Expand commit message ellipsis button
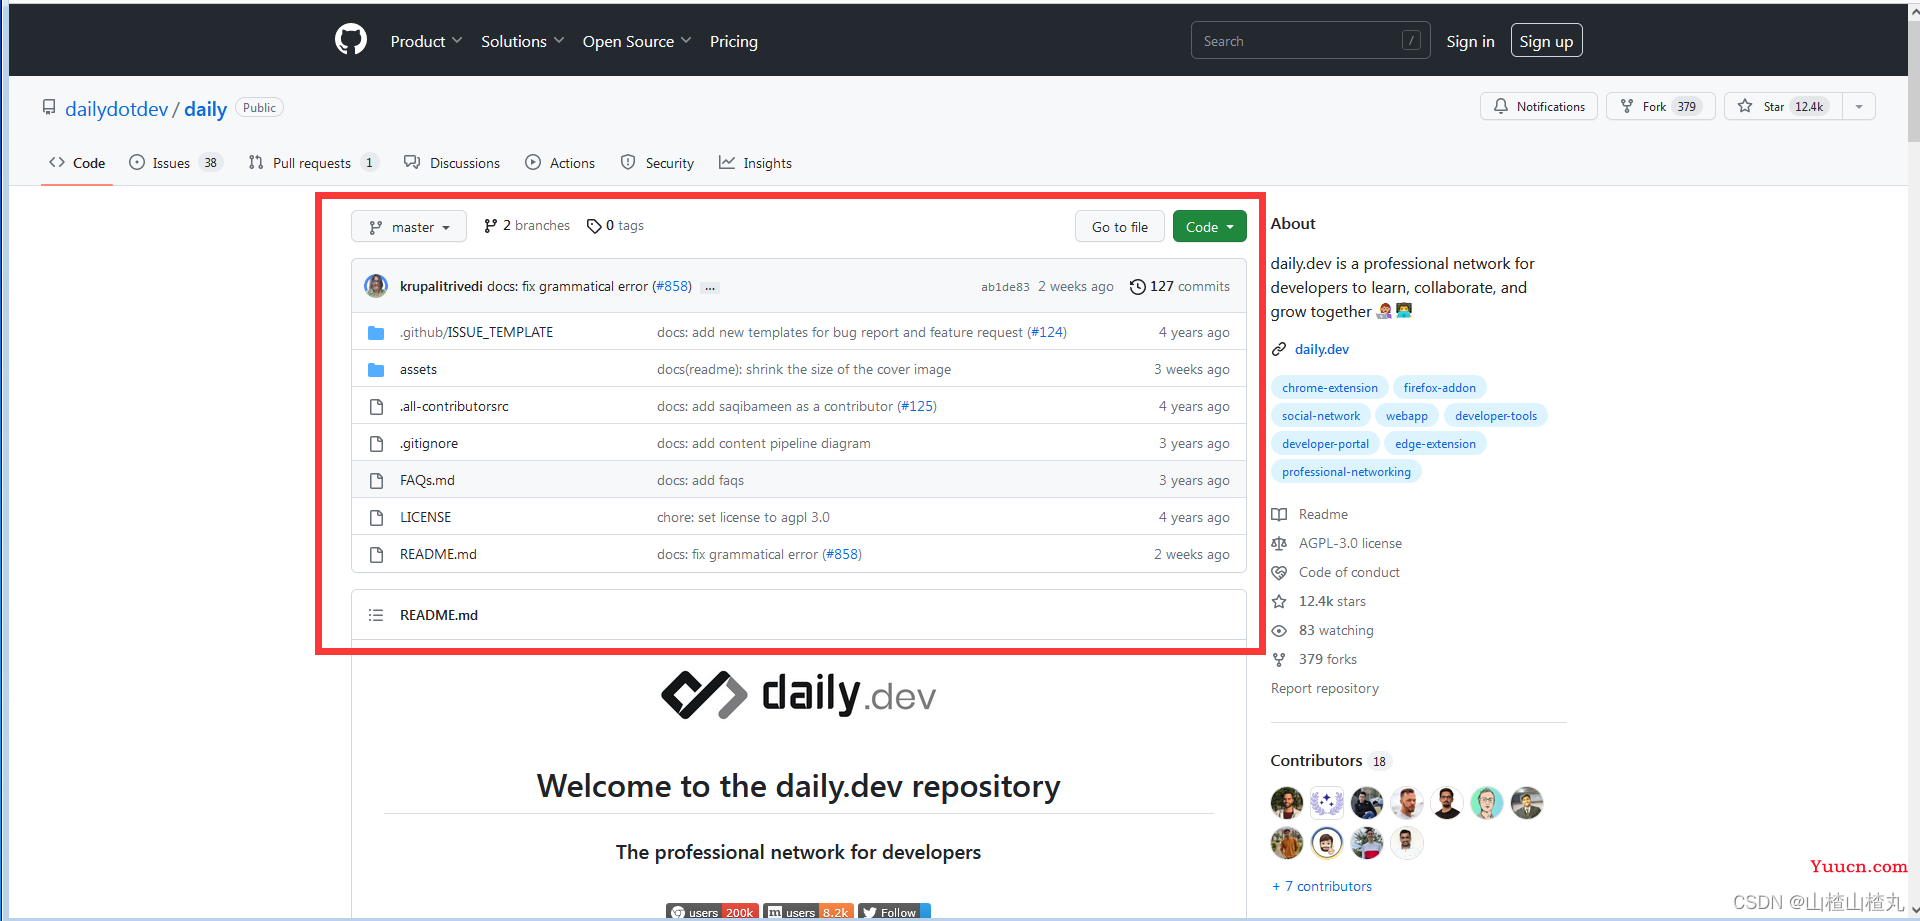The height and width of the screenshot is (921, 1920). click(x=710, y=288)
